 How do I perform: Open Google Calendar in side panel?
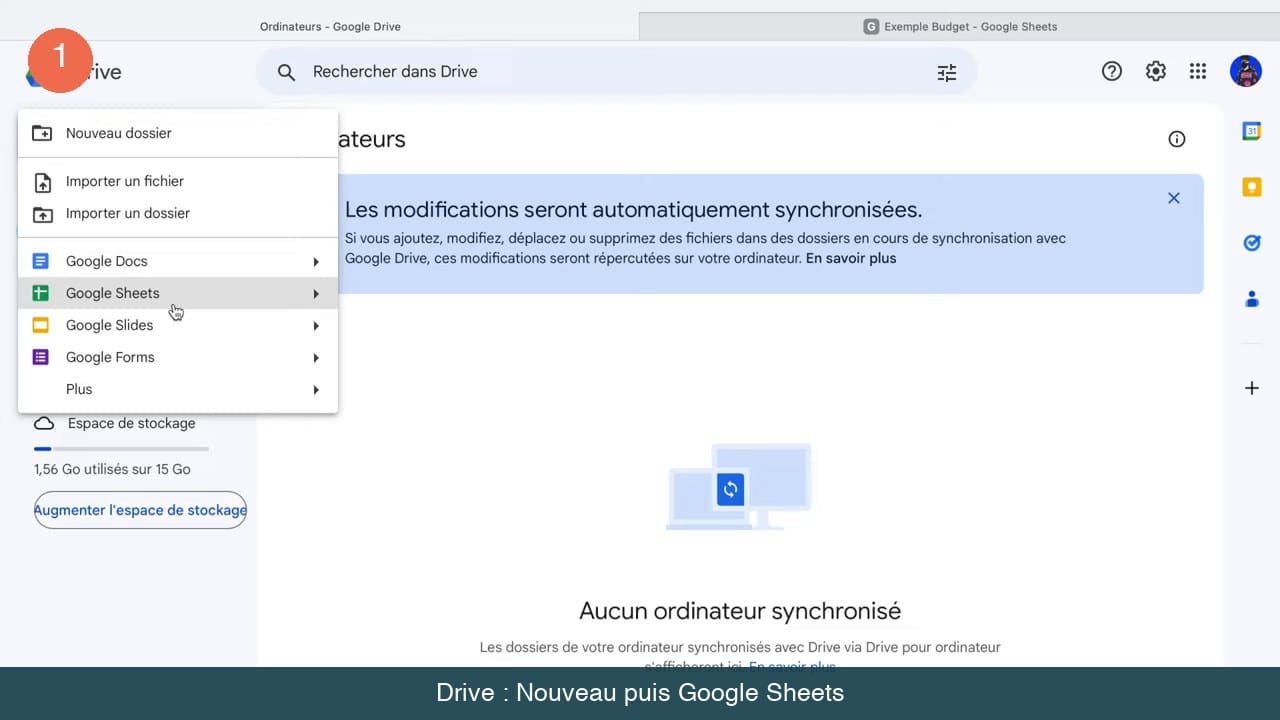1252,131
